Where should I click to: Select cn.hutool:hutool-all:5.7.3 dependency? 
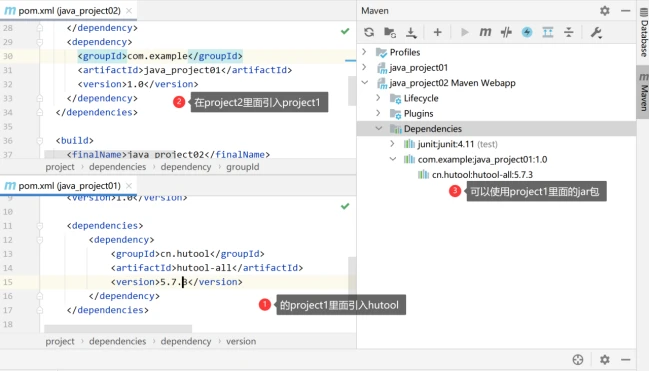482,175
